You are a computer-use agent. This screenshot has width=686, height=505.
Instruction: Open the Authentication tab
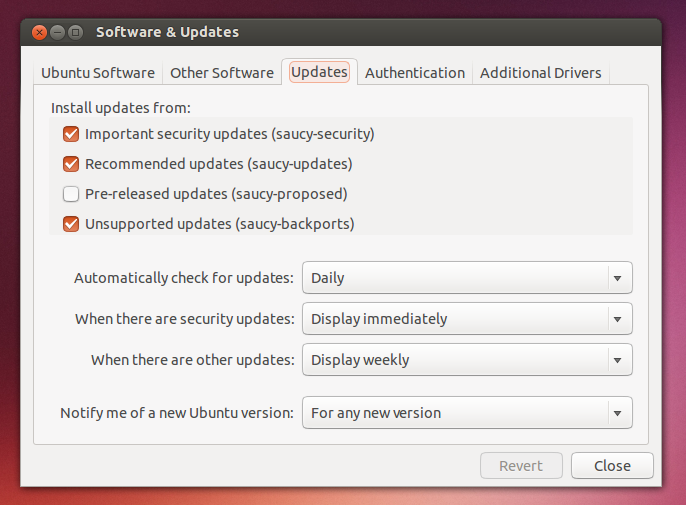pos(415,73)
